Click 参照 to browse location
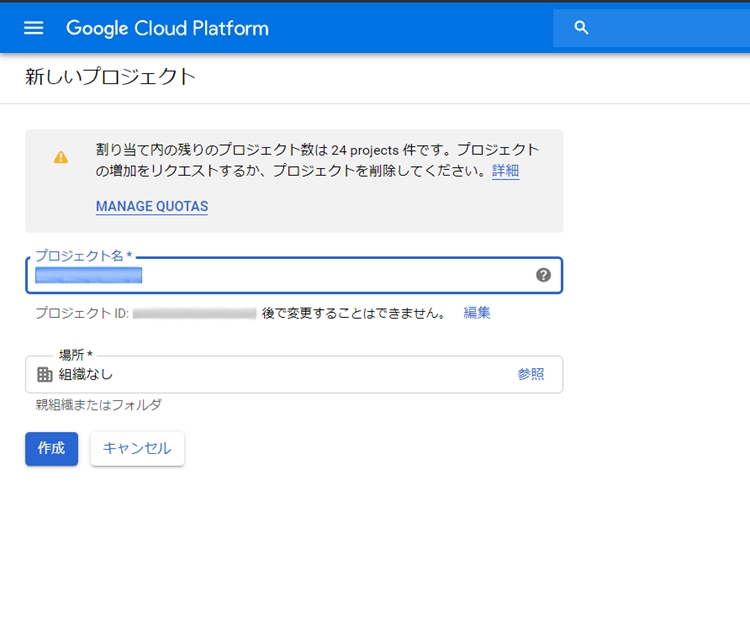Screen dimensions: 750x628 [530, 374]
